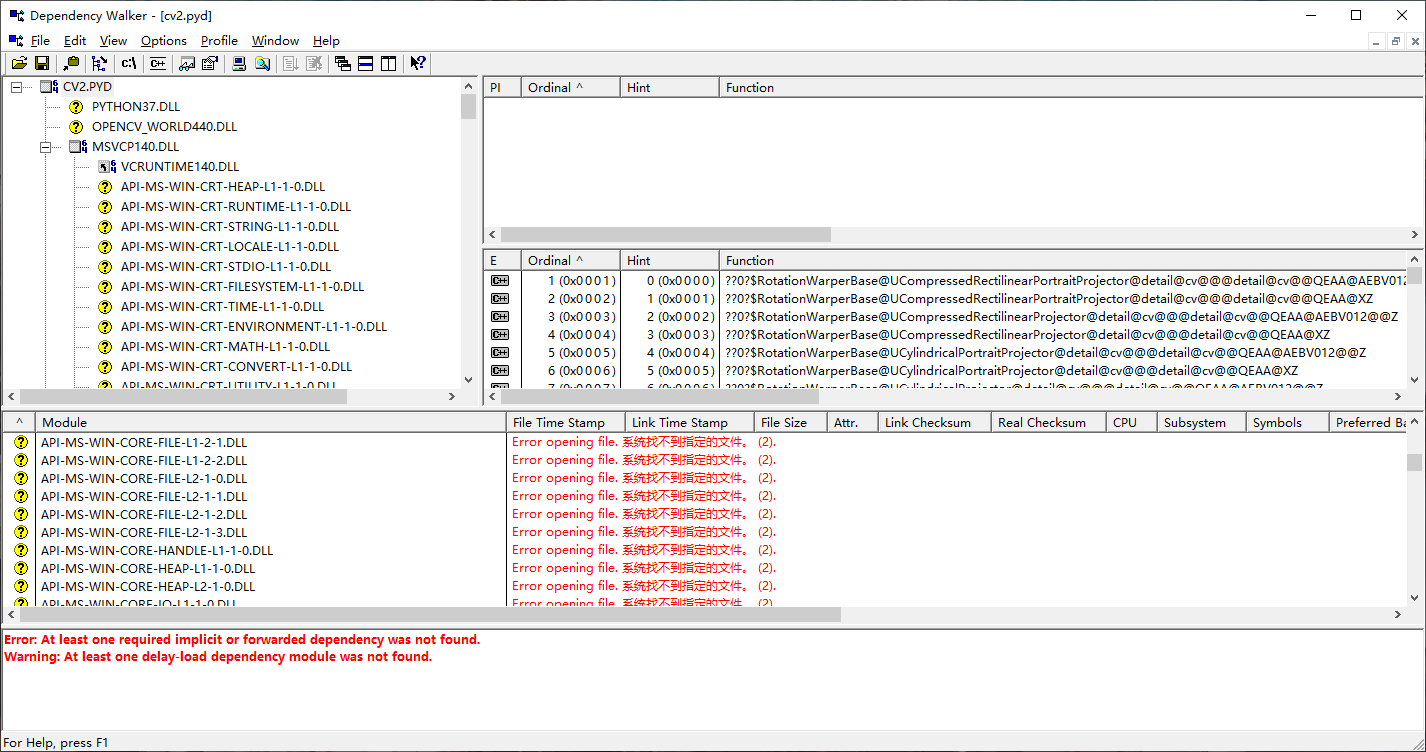Click the context Help arrow-question icon

418,63
